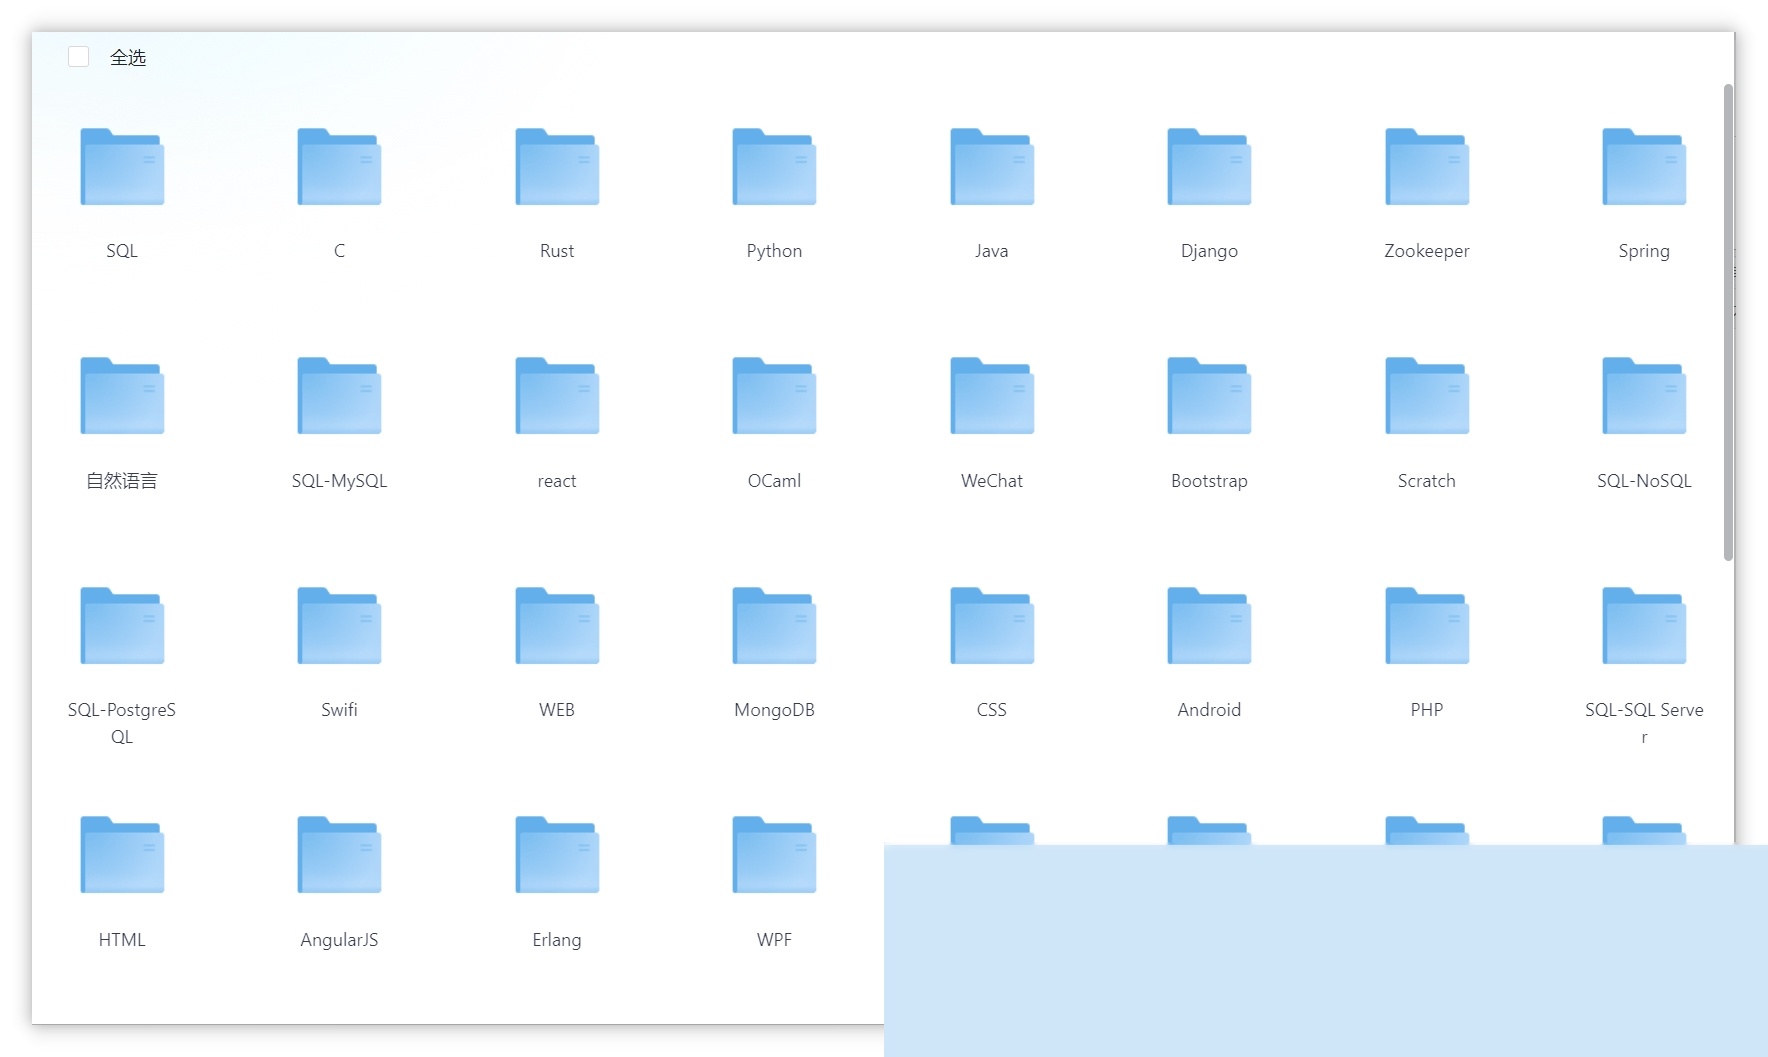The image size is (1768, 1057).
Task: Select the Erlang folder icon
Action: tap(557, 855)
